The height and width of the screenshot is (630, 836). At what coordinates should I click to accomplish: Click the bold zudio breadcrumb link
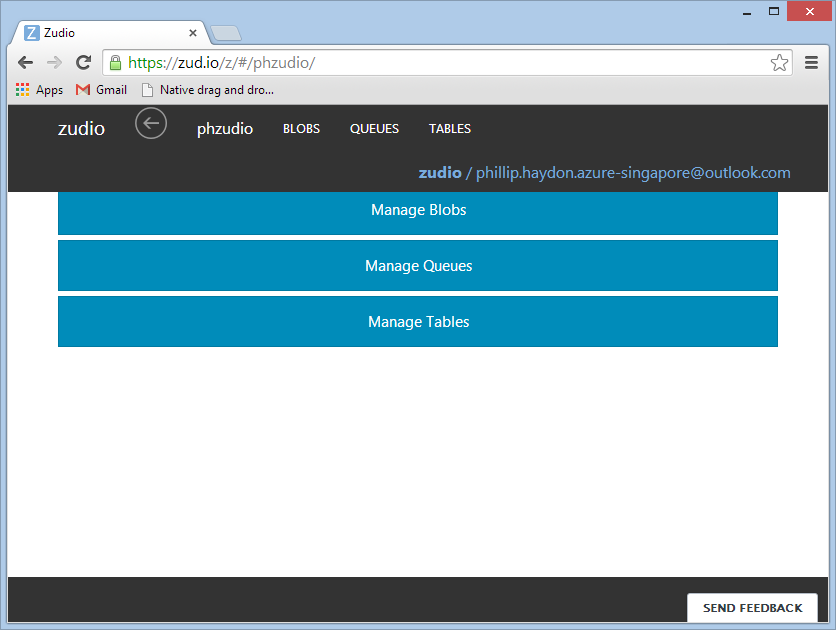[440, 173]
